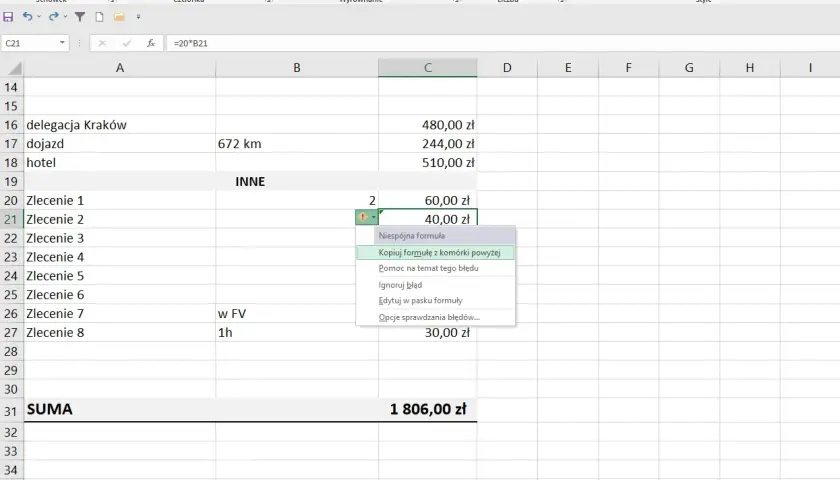Select column B header
This screenshot has width=840, height=480.
(297, 68)
